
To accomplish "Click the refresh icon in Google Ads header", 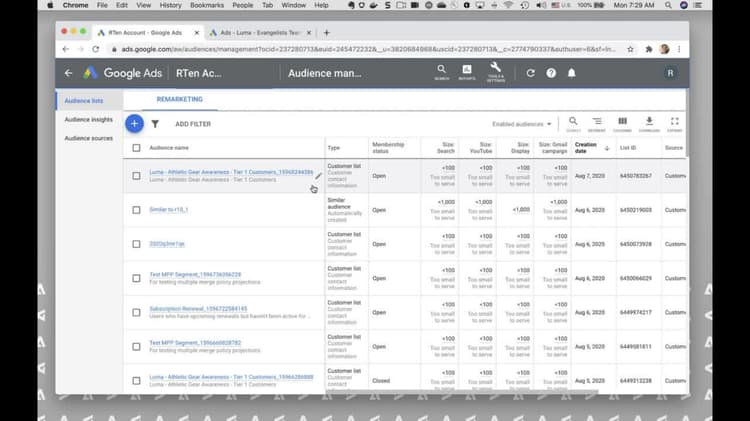I will pyautogui.click(x=530, y=73).
